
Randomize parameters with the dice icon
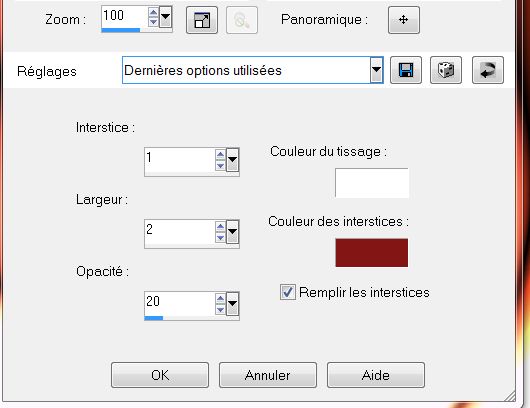[446, 70]
